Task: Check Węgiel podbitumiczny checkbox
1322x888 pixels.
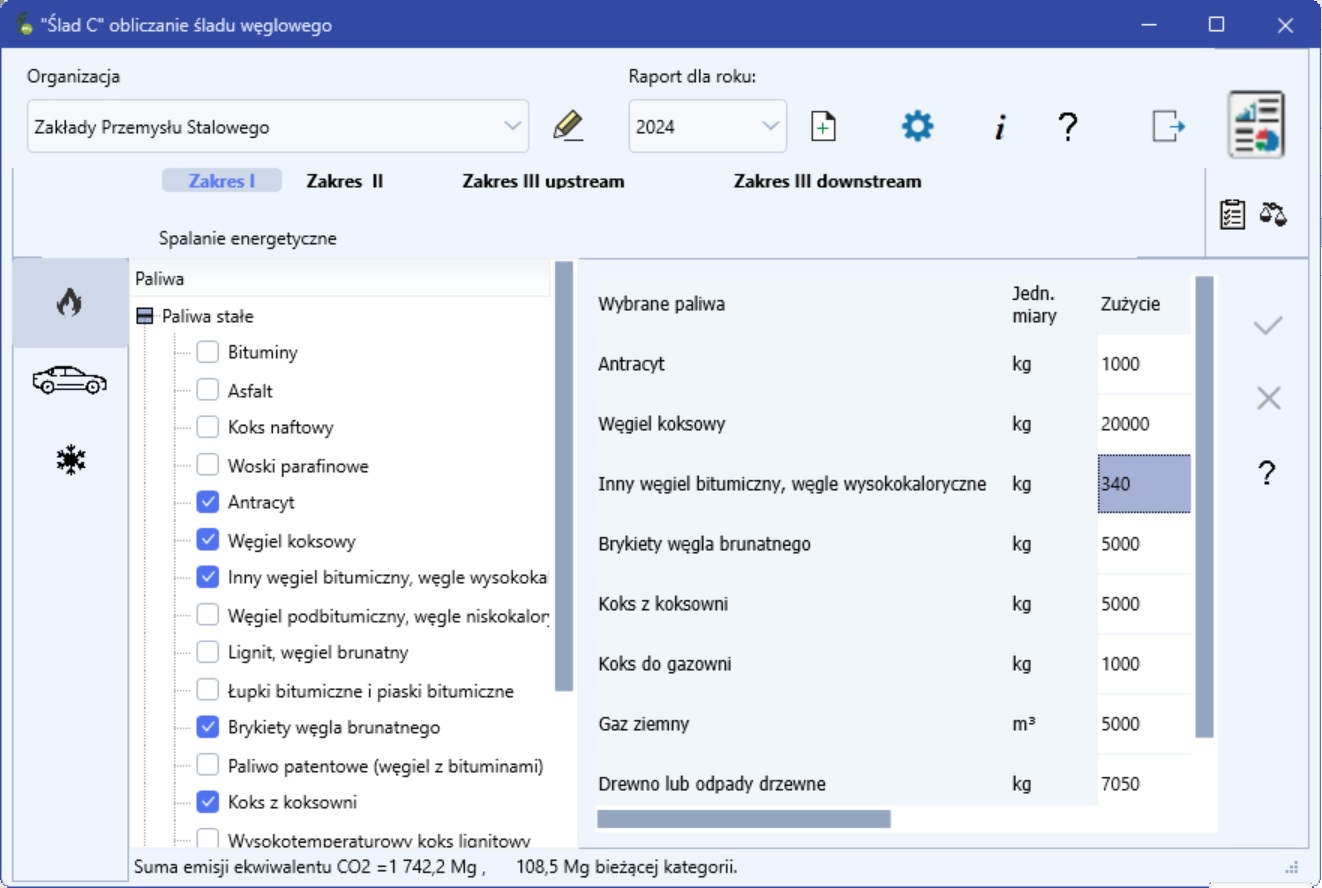Action: pyautogui.click(x=207, y=615)
